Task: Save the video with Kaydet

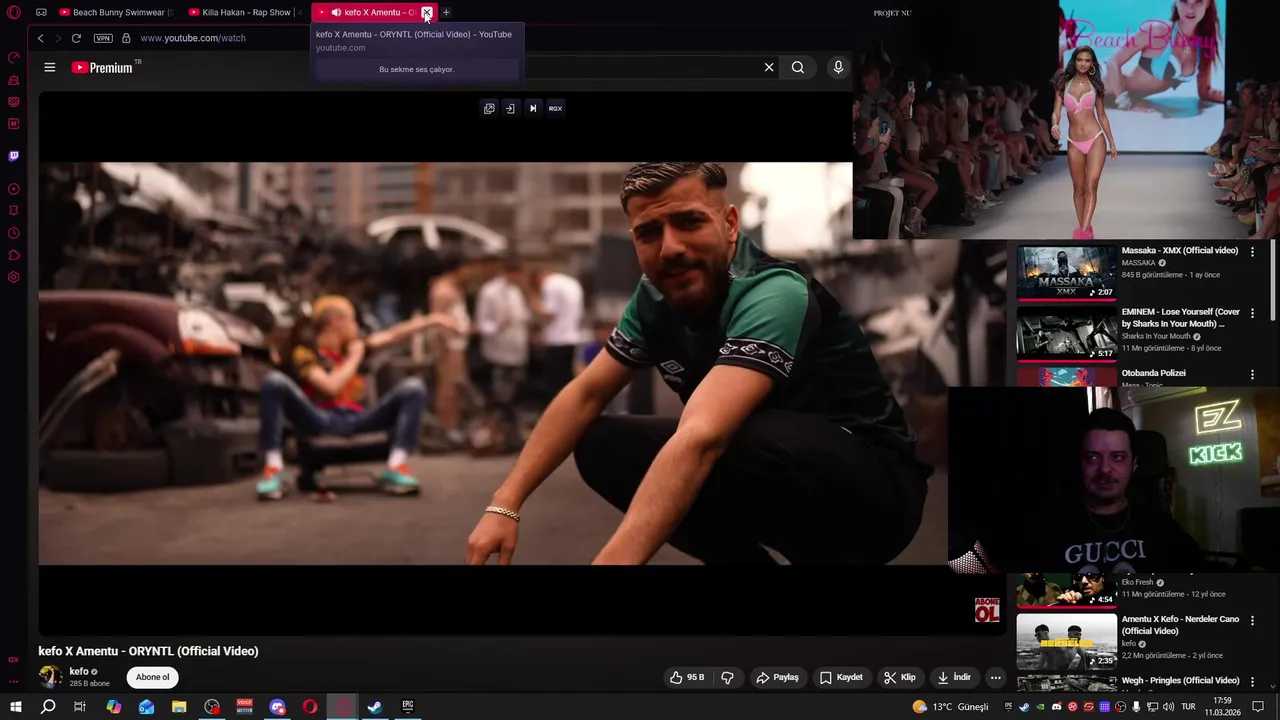Action: click(x=841, y=677)
